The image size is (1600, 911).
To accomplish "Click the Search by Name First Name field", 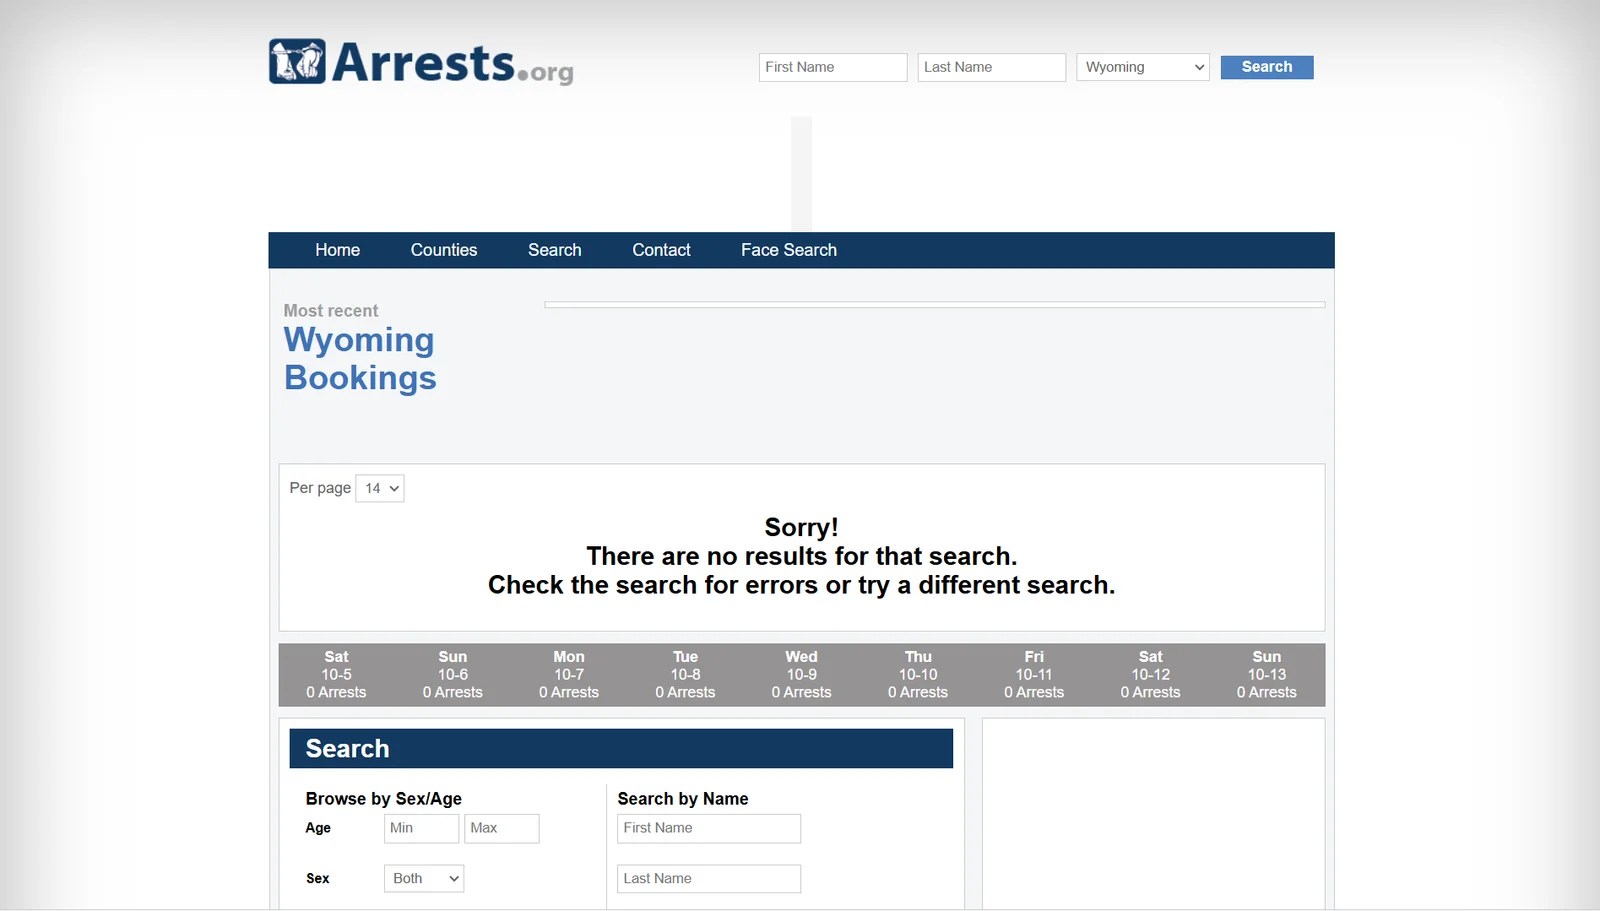I will 709,828.
